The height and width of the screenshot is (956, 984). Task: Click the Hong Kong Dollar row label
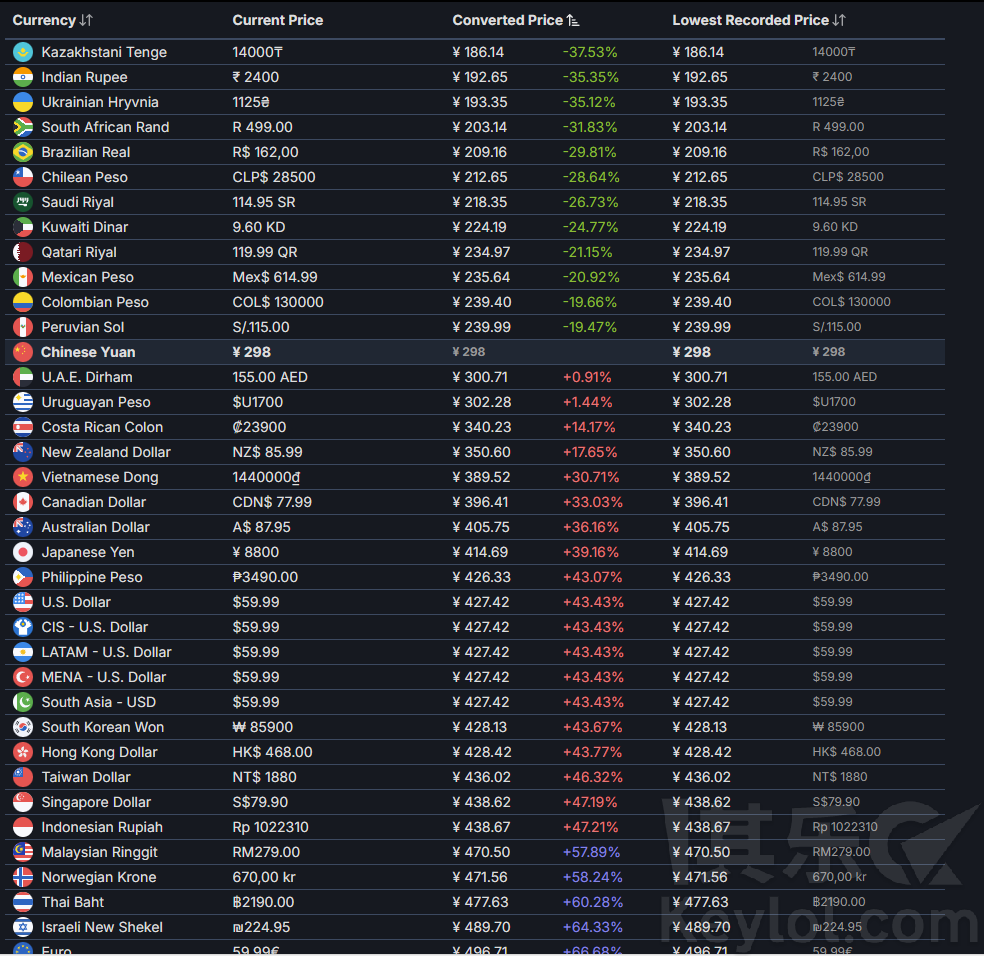pos(99,752)
